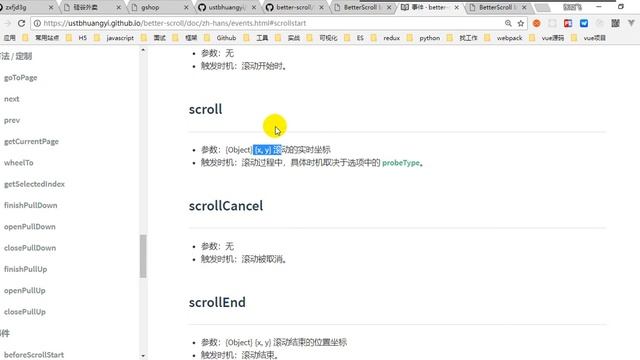View site information icon in address bar

(37, 23)
